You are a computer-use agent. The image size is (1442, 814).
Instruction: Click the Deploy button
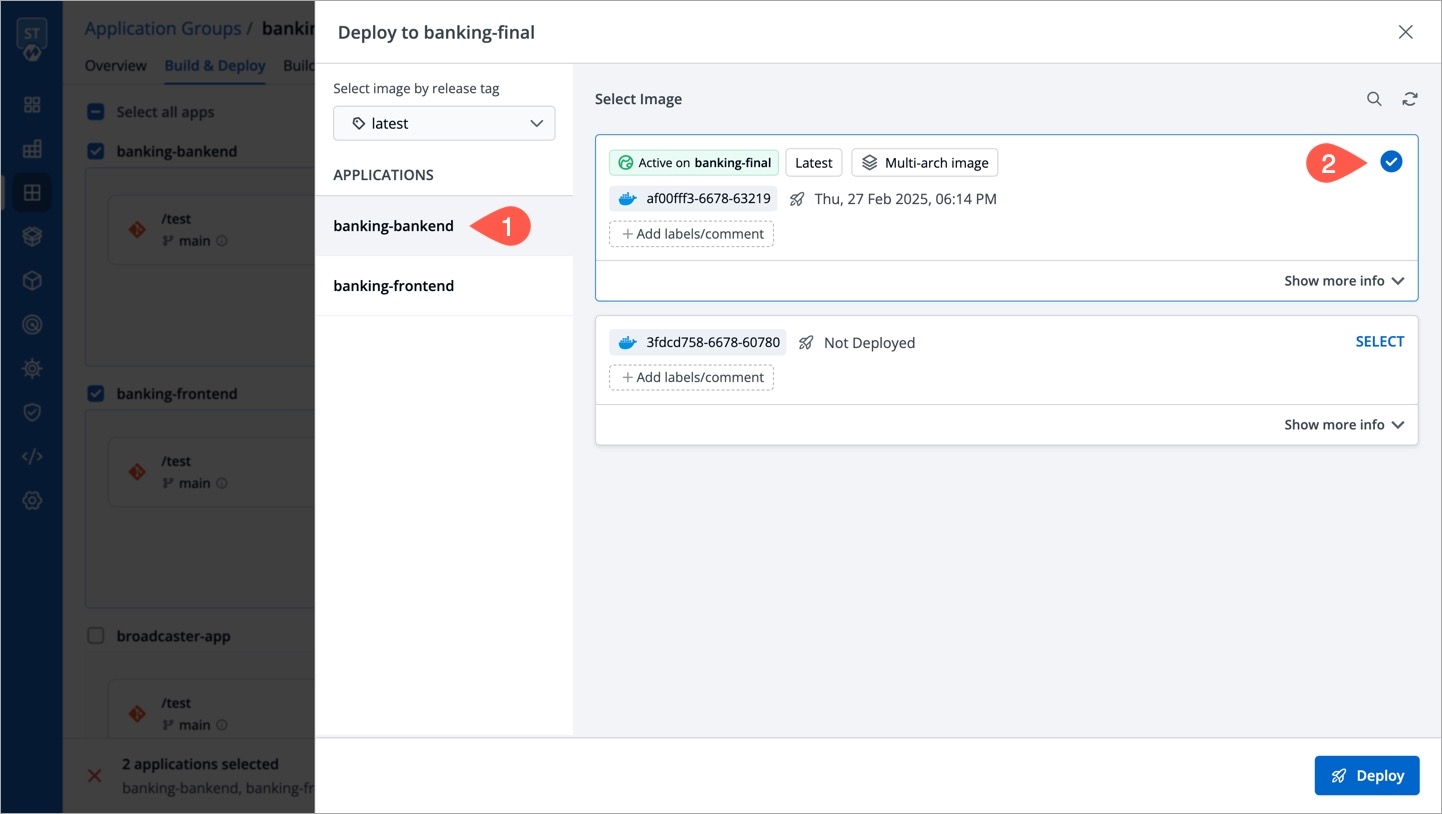click(1366, 775)
